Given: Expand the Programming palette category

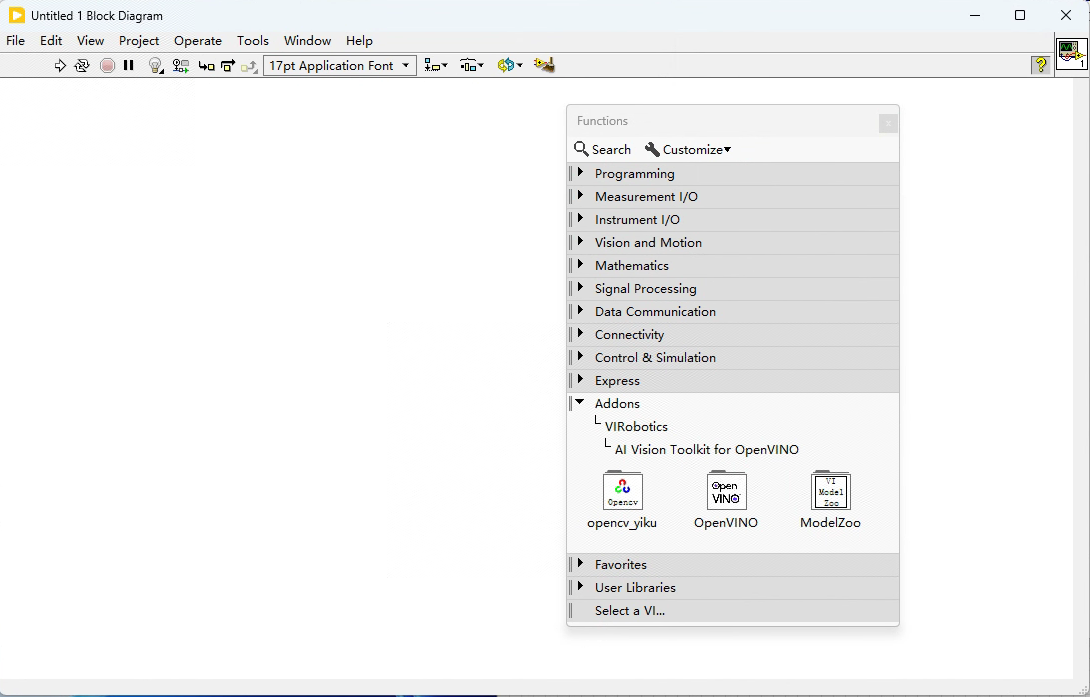Looking at the screenshot, I should [634, 174].
